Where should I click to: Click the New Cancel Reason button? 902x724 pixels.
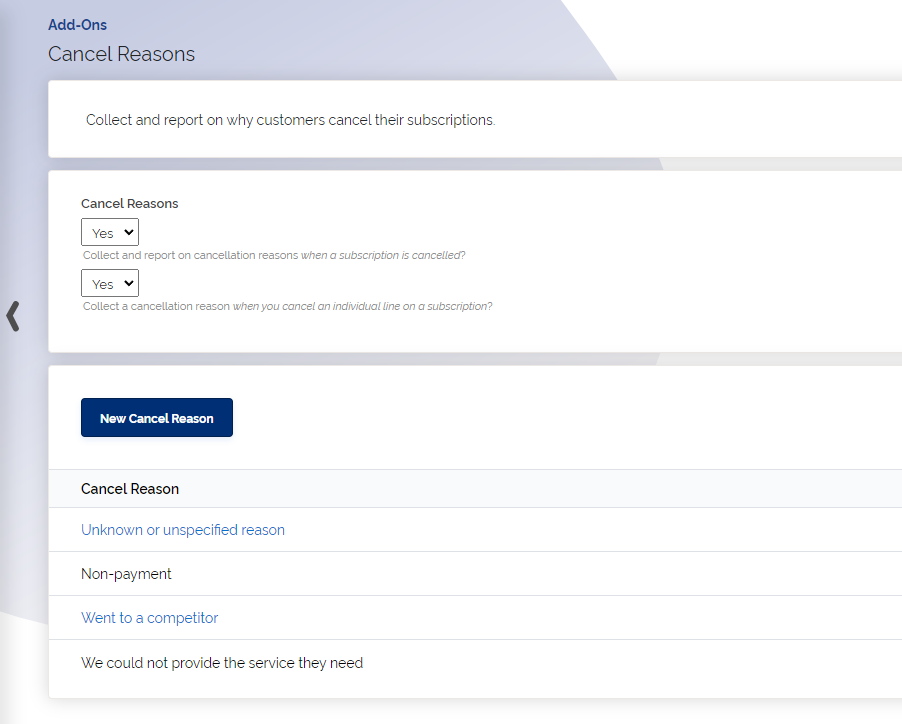point(157,417)
